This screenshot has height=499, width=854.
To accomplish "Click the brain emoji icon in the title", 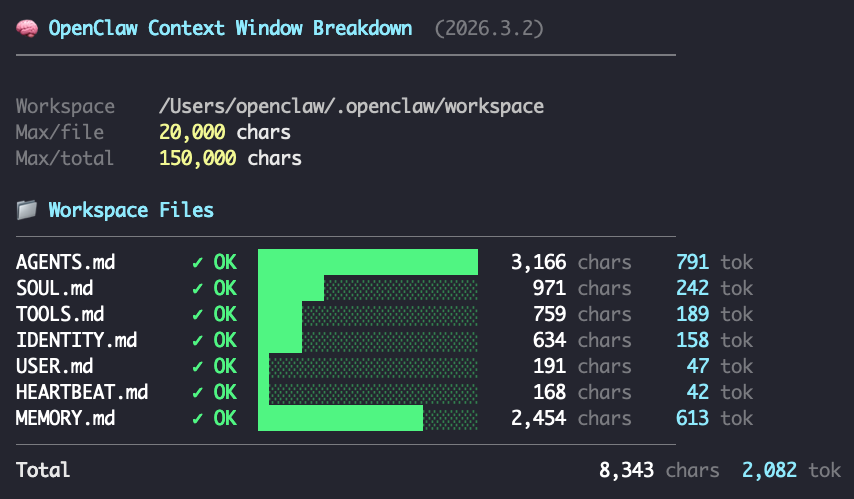I will (x=27, y=28).
